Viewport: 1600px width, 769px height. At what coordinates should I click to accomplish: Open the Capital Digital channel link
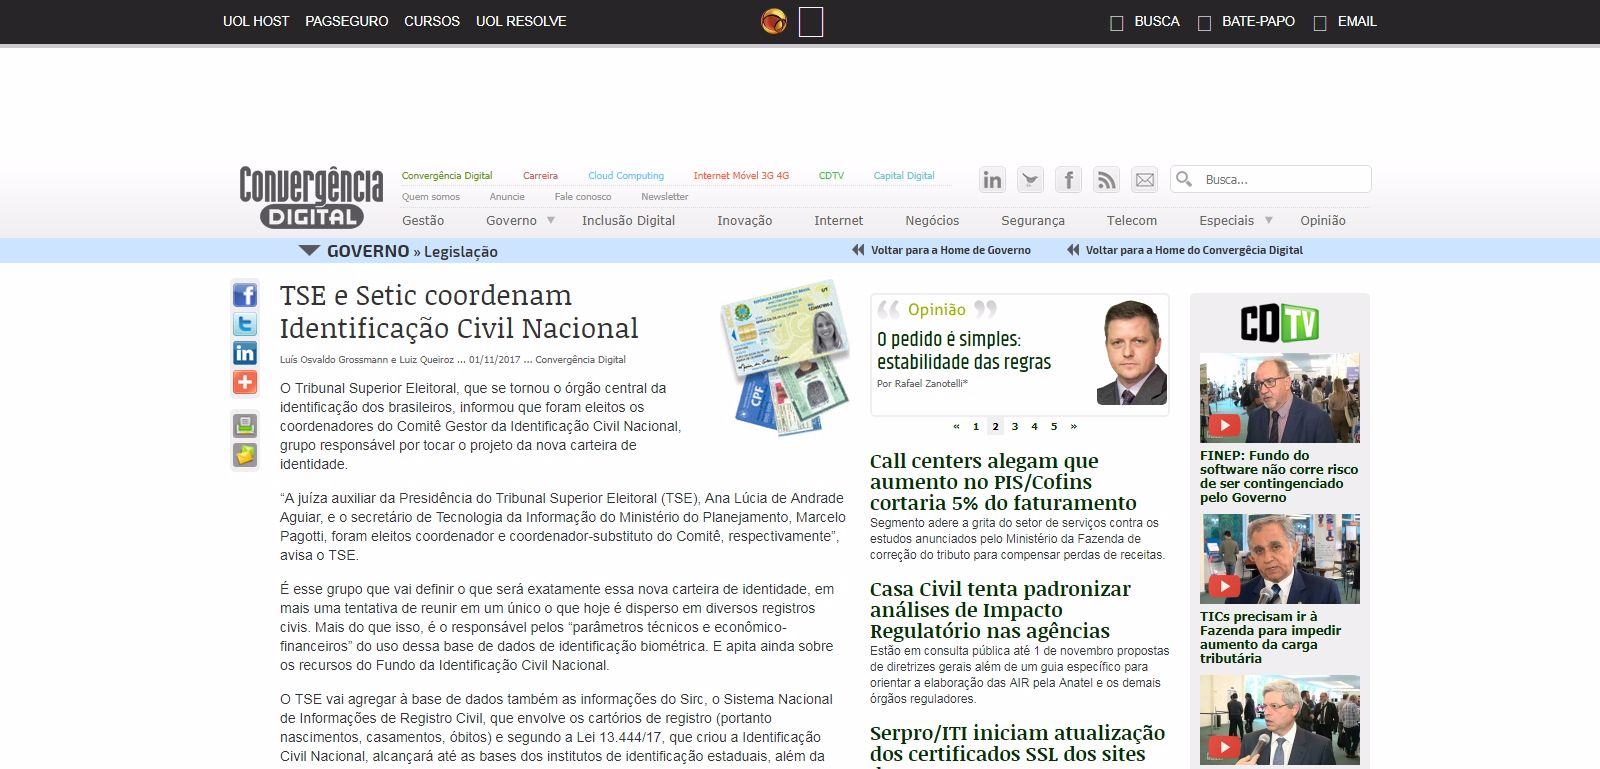[904, 176]
